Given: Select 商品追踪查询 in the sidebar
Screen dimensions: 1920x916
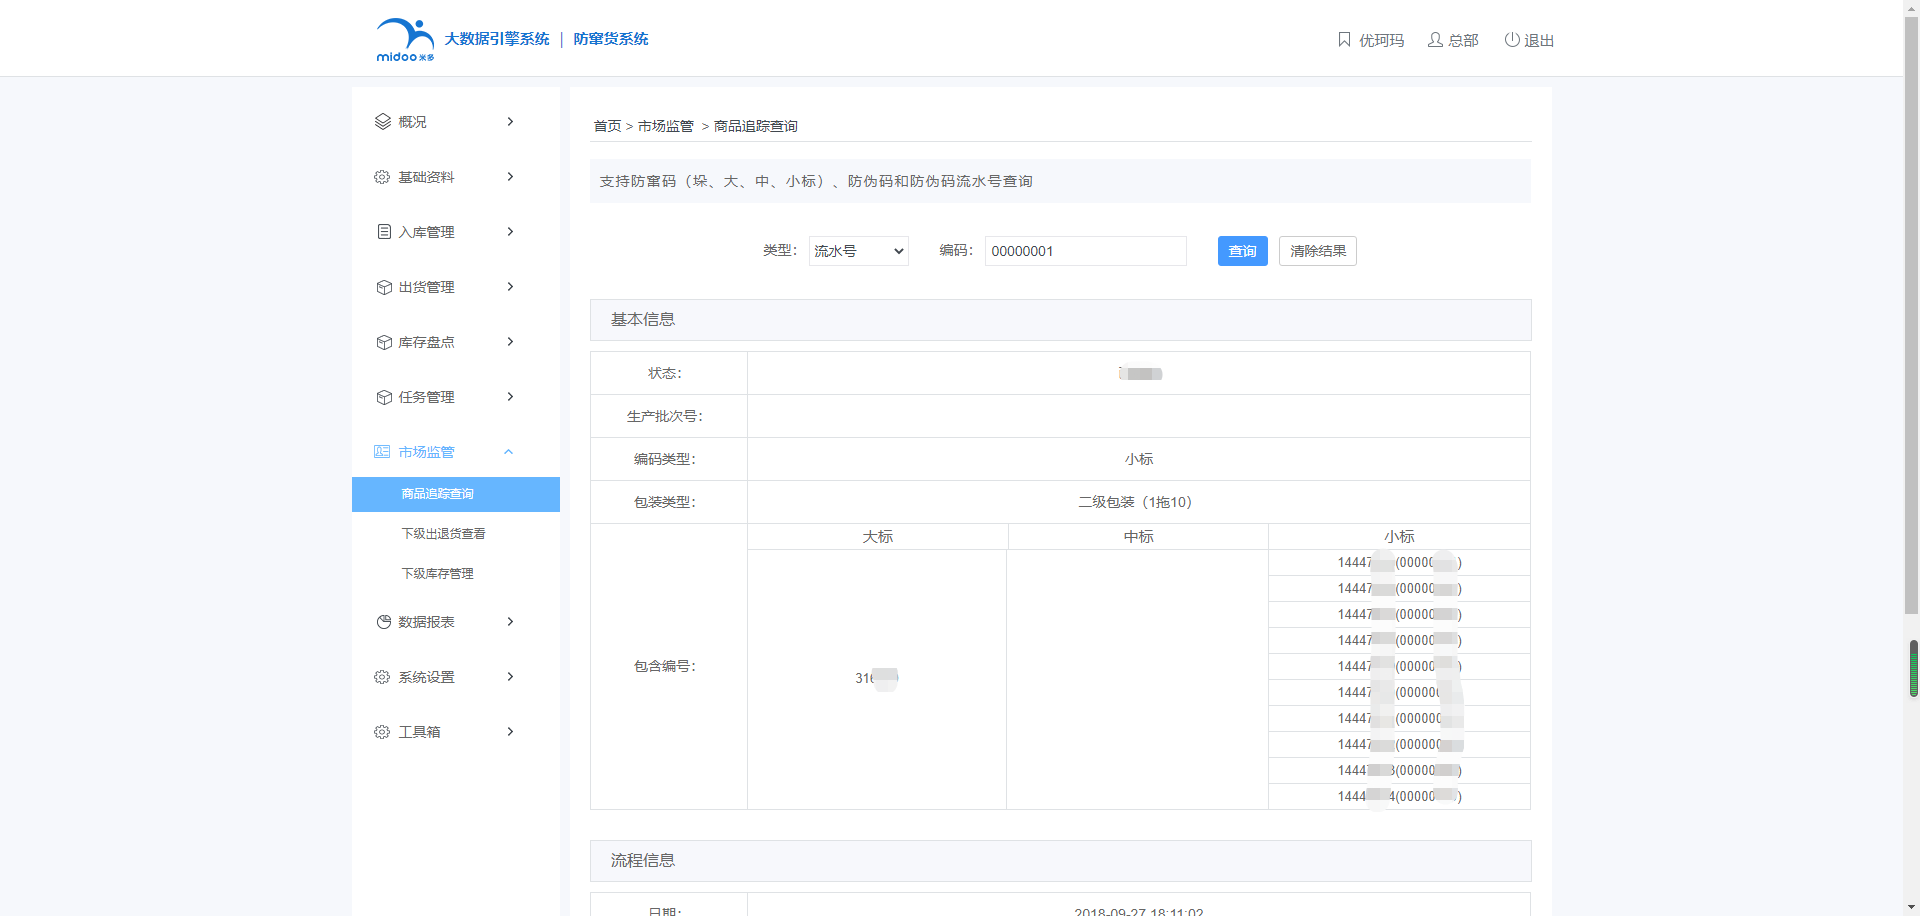Looking at the screenshot, I should [x=456, y=494].
